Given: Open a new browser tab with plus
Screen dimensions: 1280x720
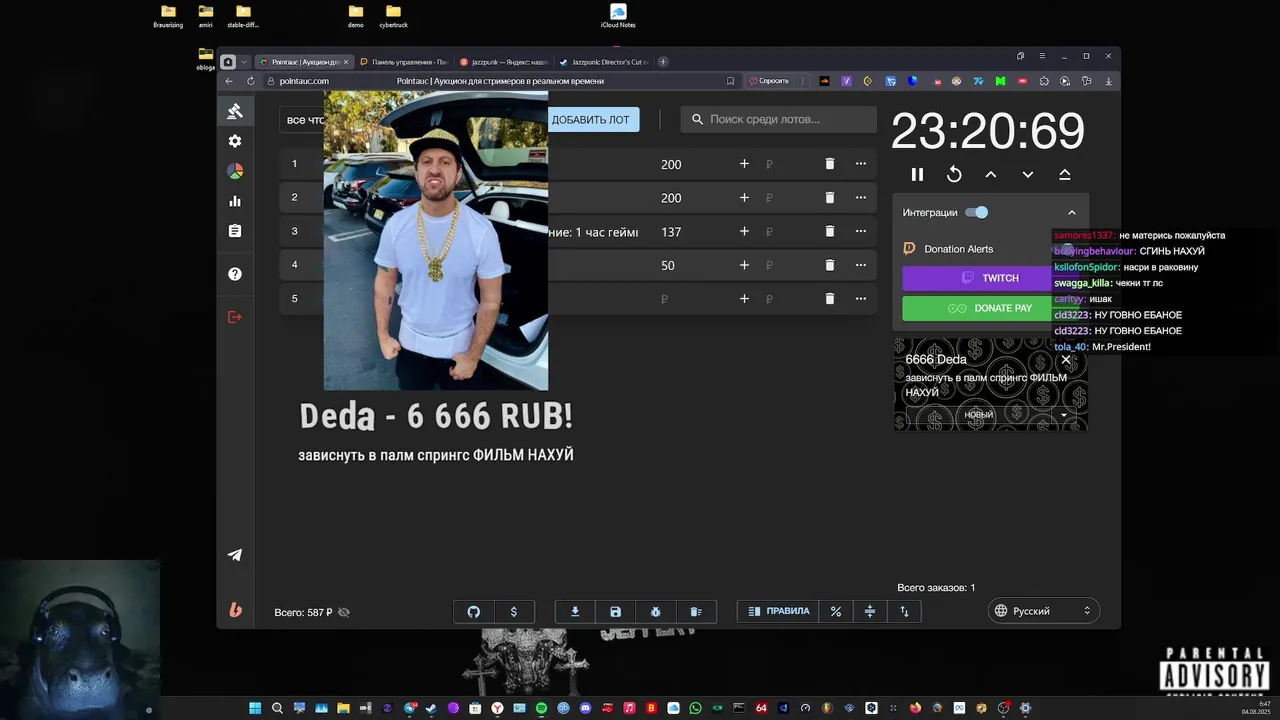Looking at the screenshot, I should point(662,62).
